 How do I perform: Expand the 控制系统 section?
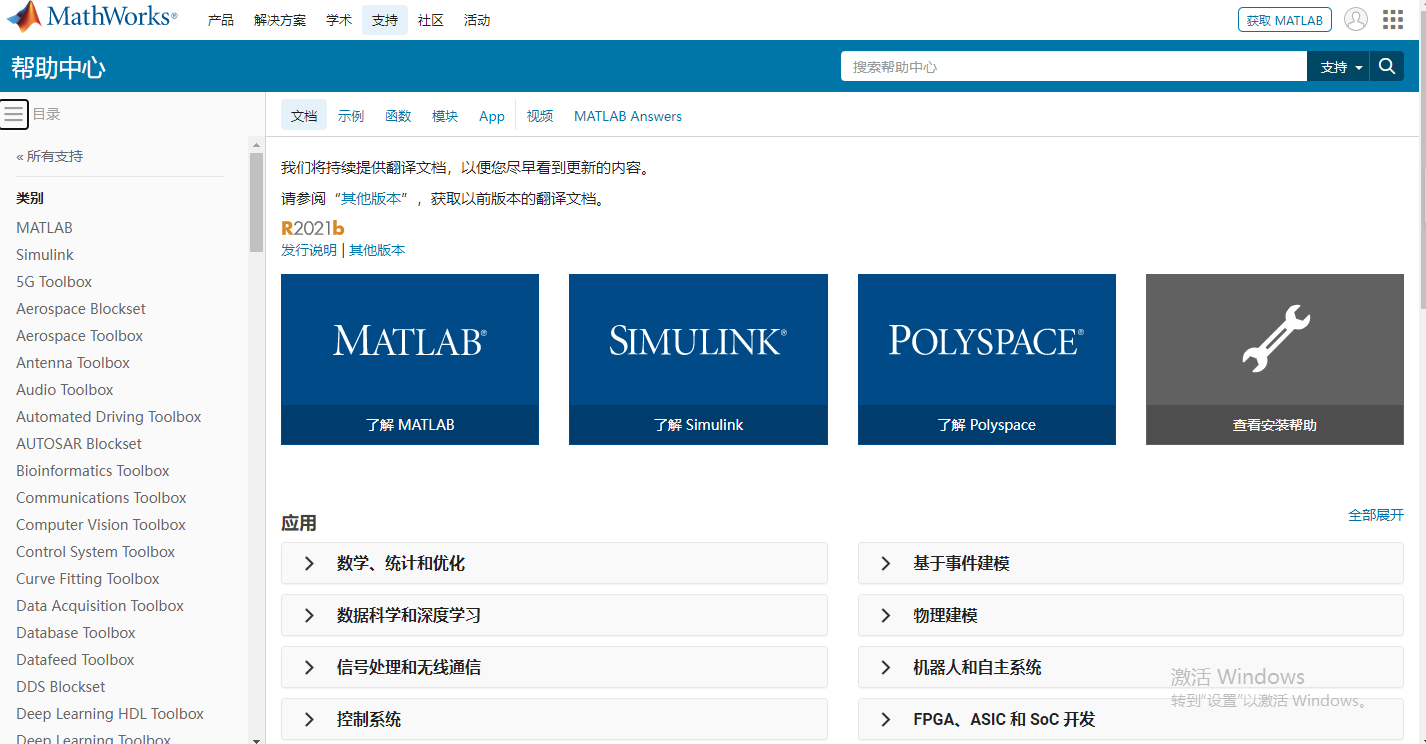(x=554, y=719)
